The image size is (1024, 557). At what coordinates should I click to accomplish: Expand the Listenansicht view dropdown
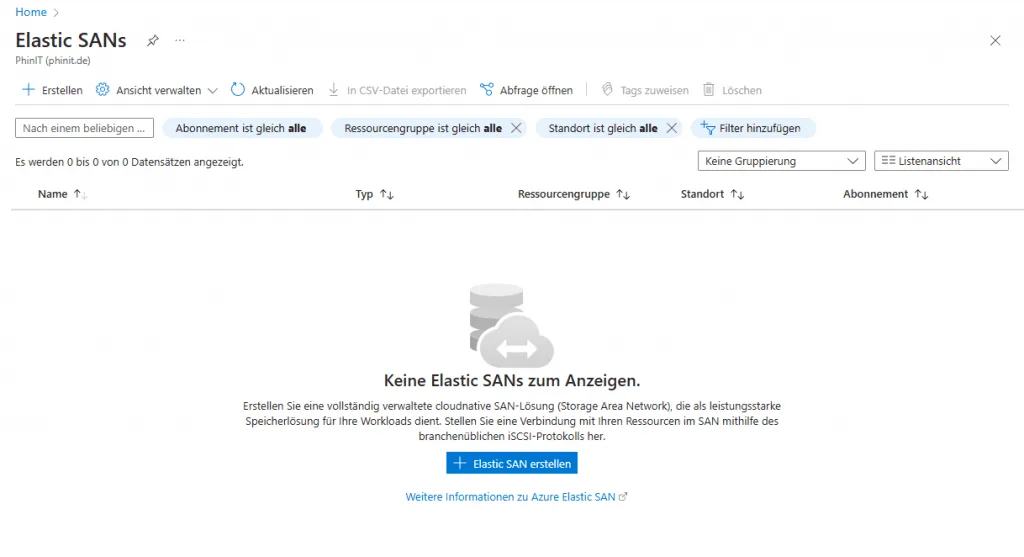tap(940, 161)
